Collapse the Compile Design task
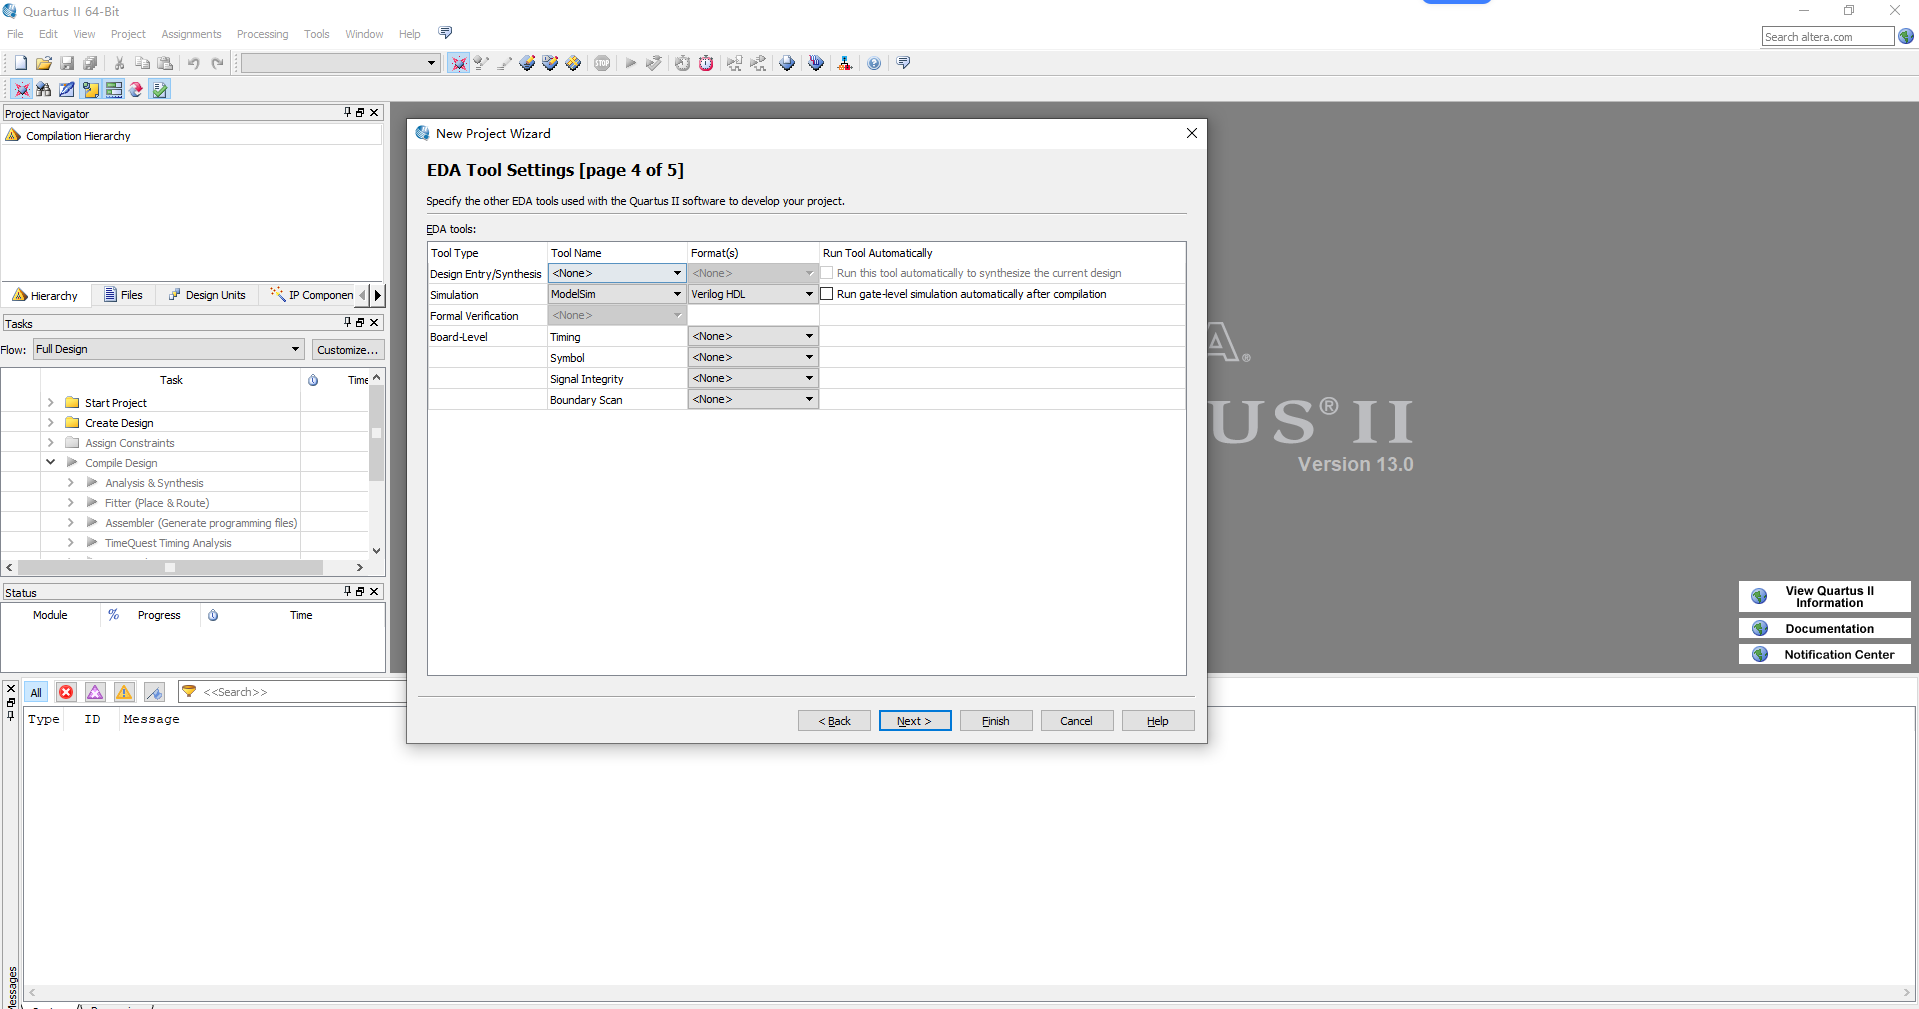 [x=50, y=462]
